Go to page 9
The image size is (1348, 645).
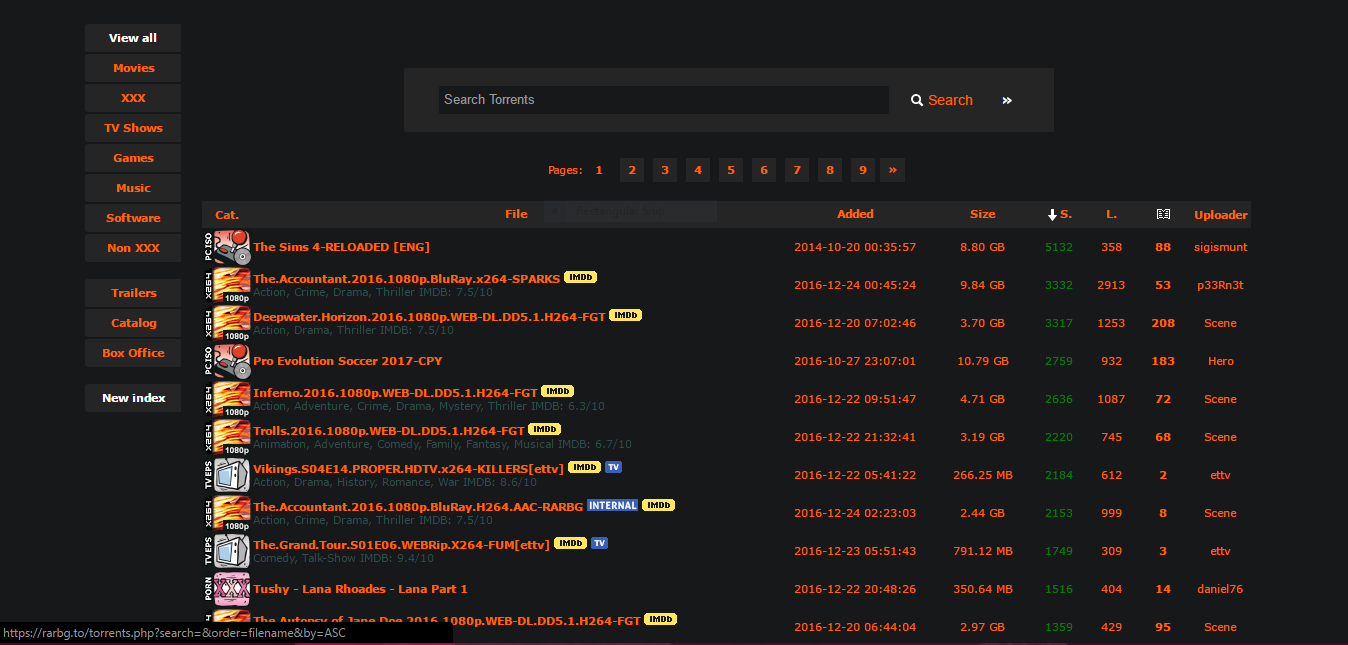click(863, 170)
